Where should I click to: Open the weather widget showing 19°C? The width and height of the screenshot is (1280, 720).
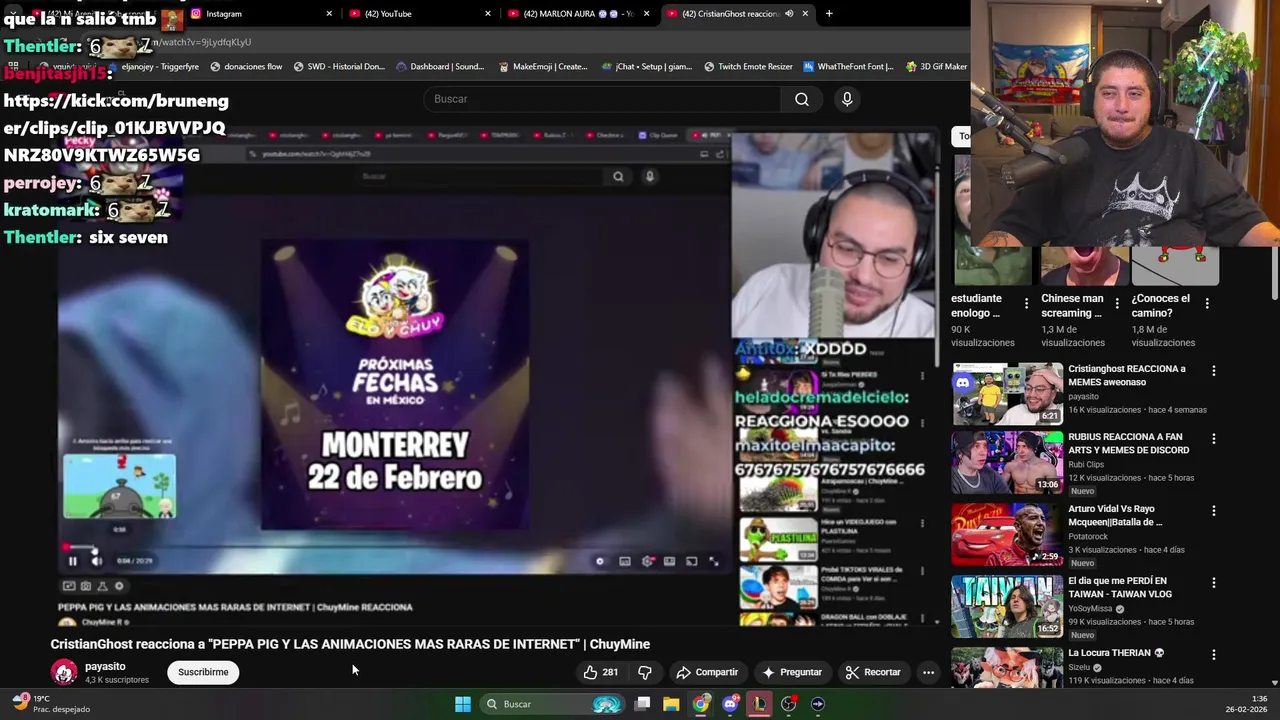click(52, 704)
